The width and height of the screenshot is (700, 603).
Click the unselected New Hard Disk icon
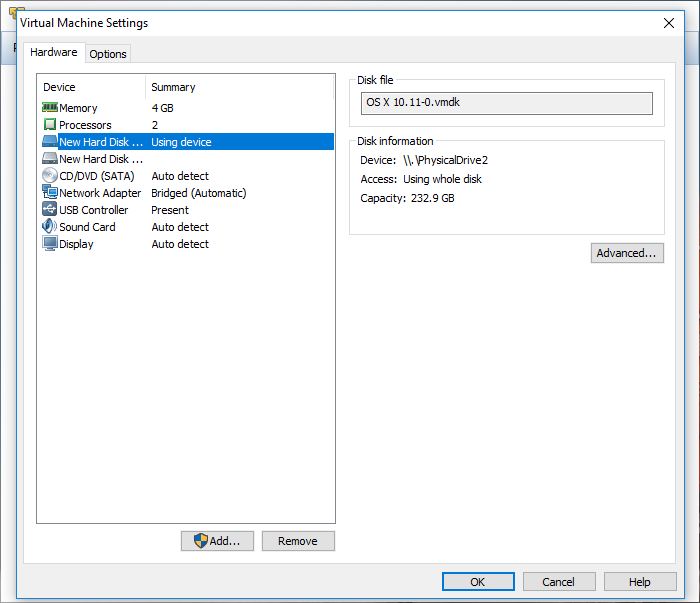50,158
